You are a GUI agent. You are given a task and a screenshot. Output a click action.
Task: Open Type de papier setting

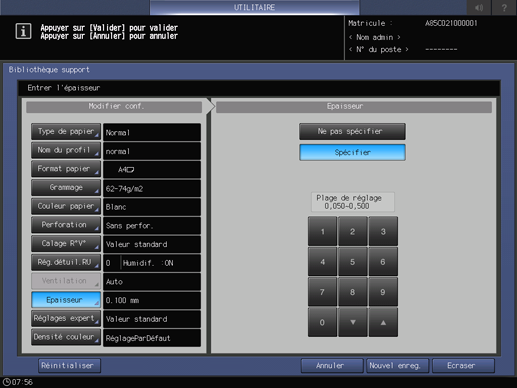(66, 131)
